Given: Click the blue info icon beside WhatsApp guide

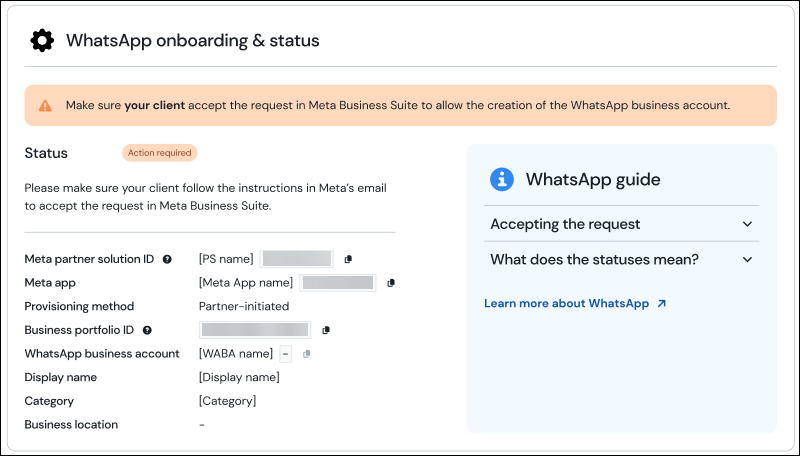Looking at the screenshot, I should [501, 180].
